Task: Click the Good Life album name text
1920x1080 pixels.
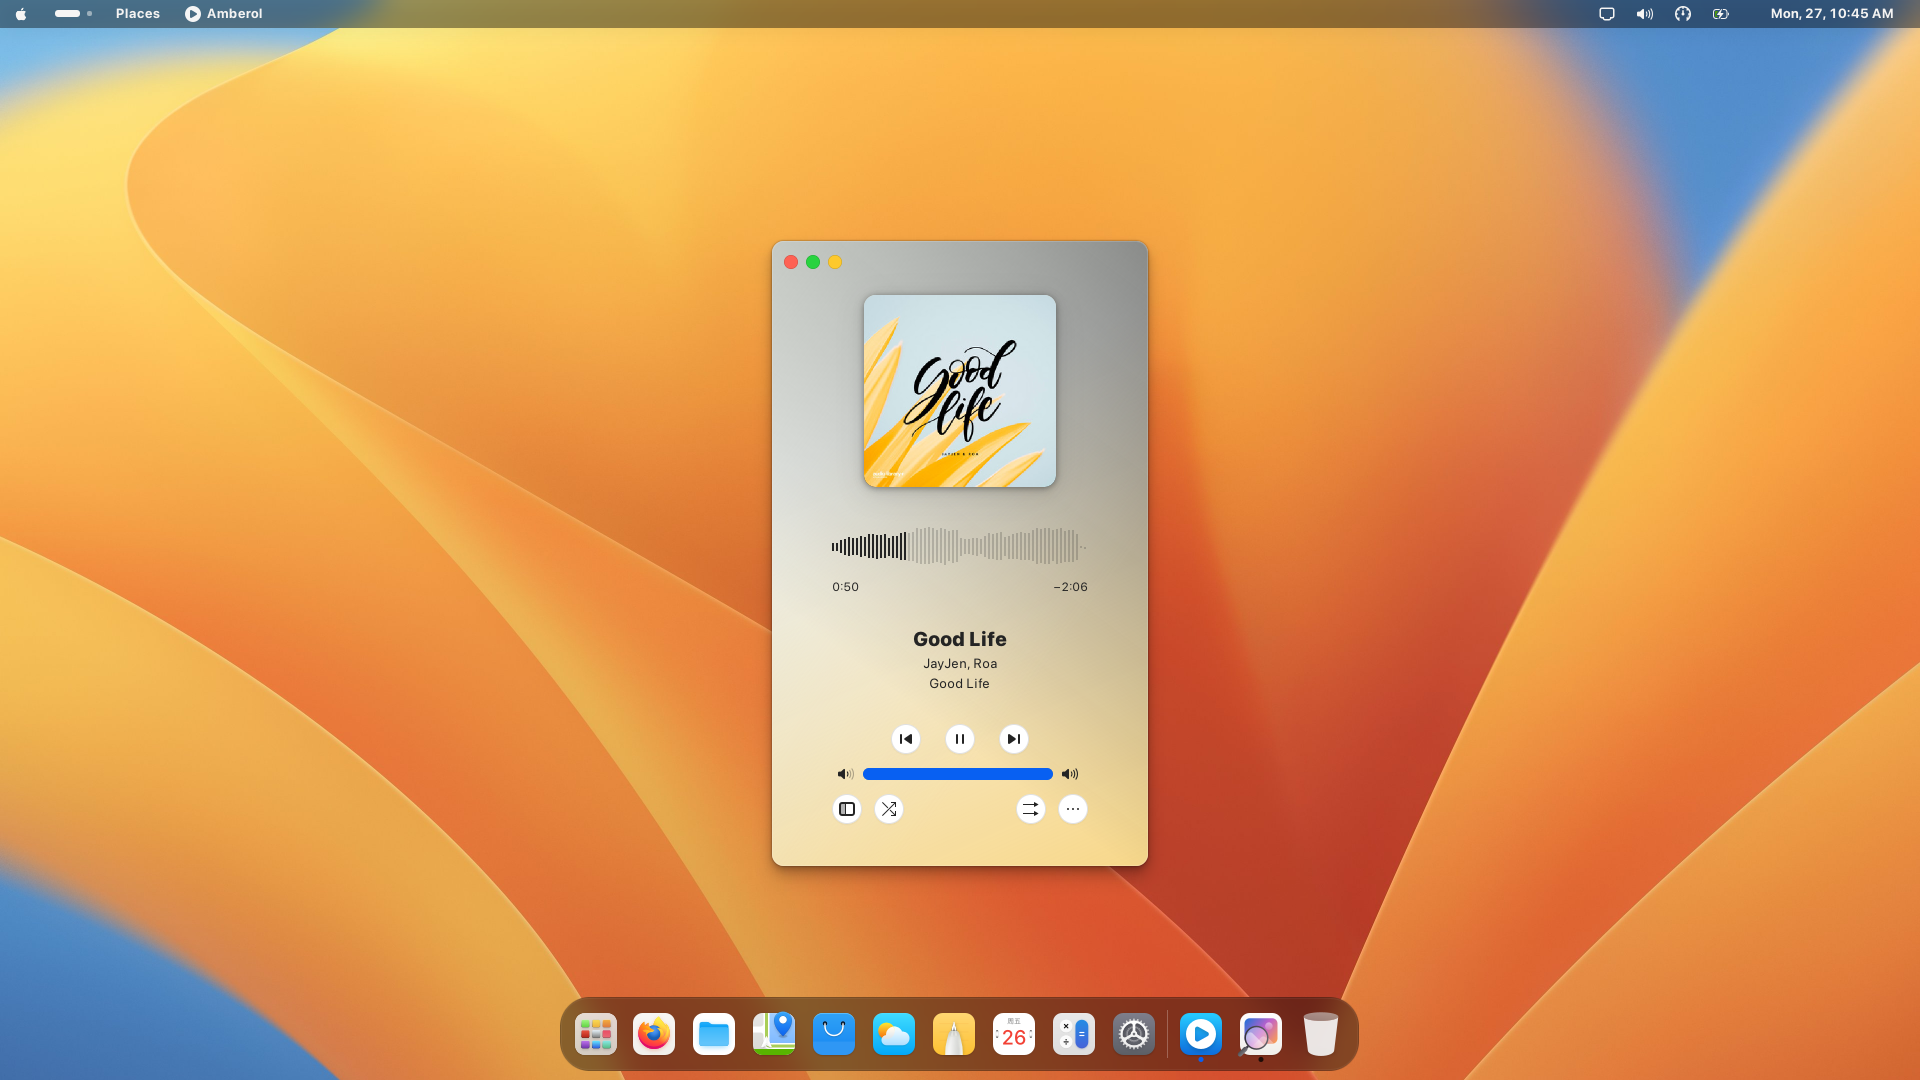Action: click(960, 684)
